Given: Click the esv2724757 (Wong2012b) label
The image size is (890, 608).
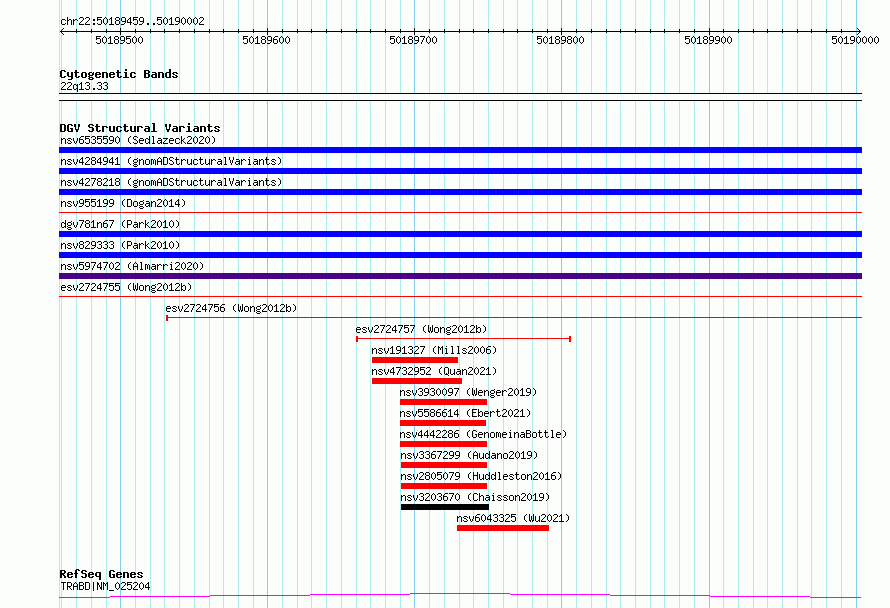Looking at the screenshot, I should point(421,329).
